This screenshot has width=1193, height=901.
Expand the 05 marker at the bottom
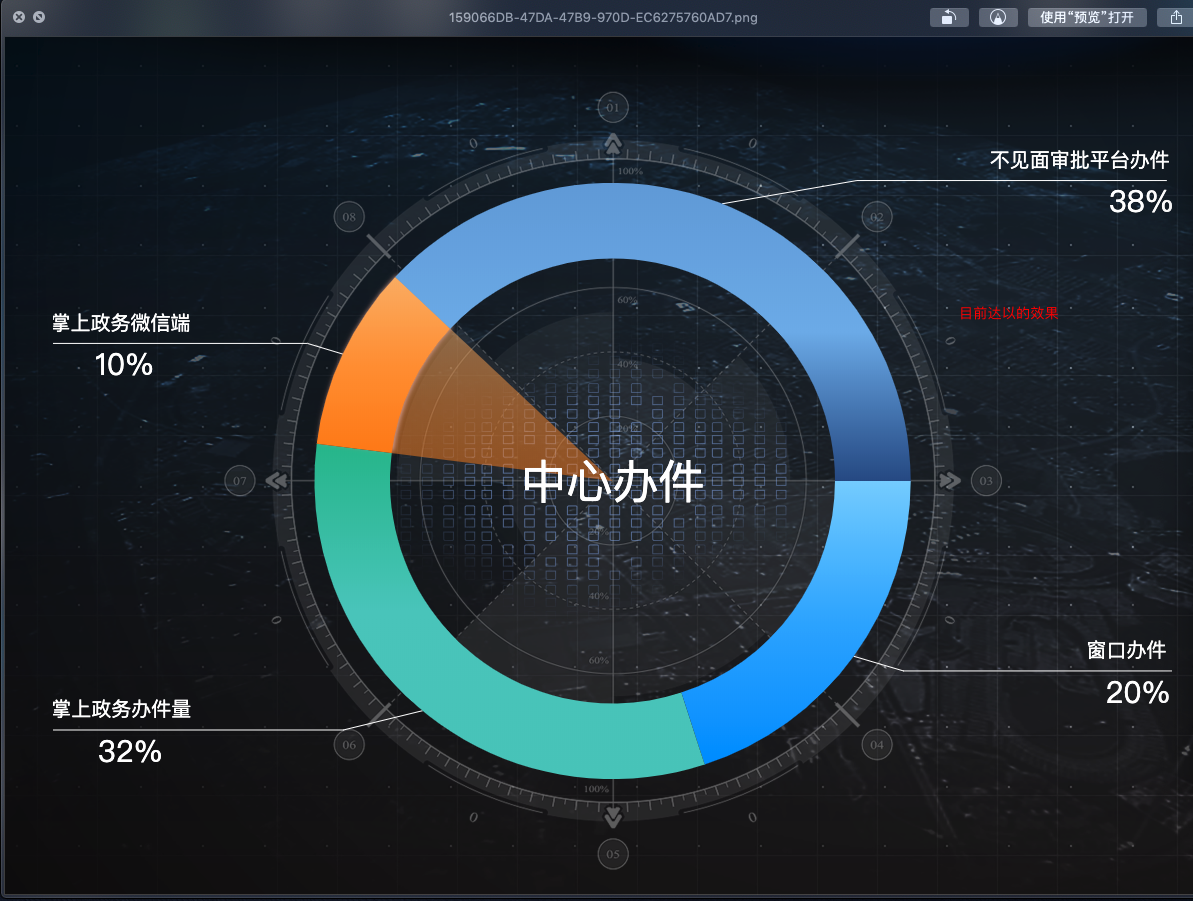(613, 854)
